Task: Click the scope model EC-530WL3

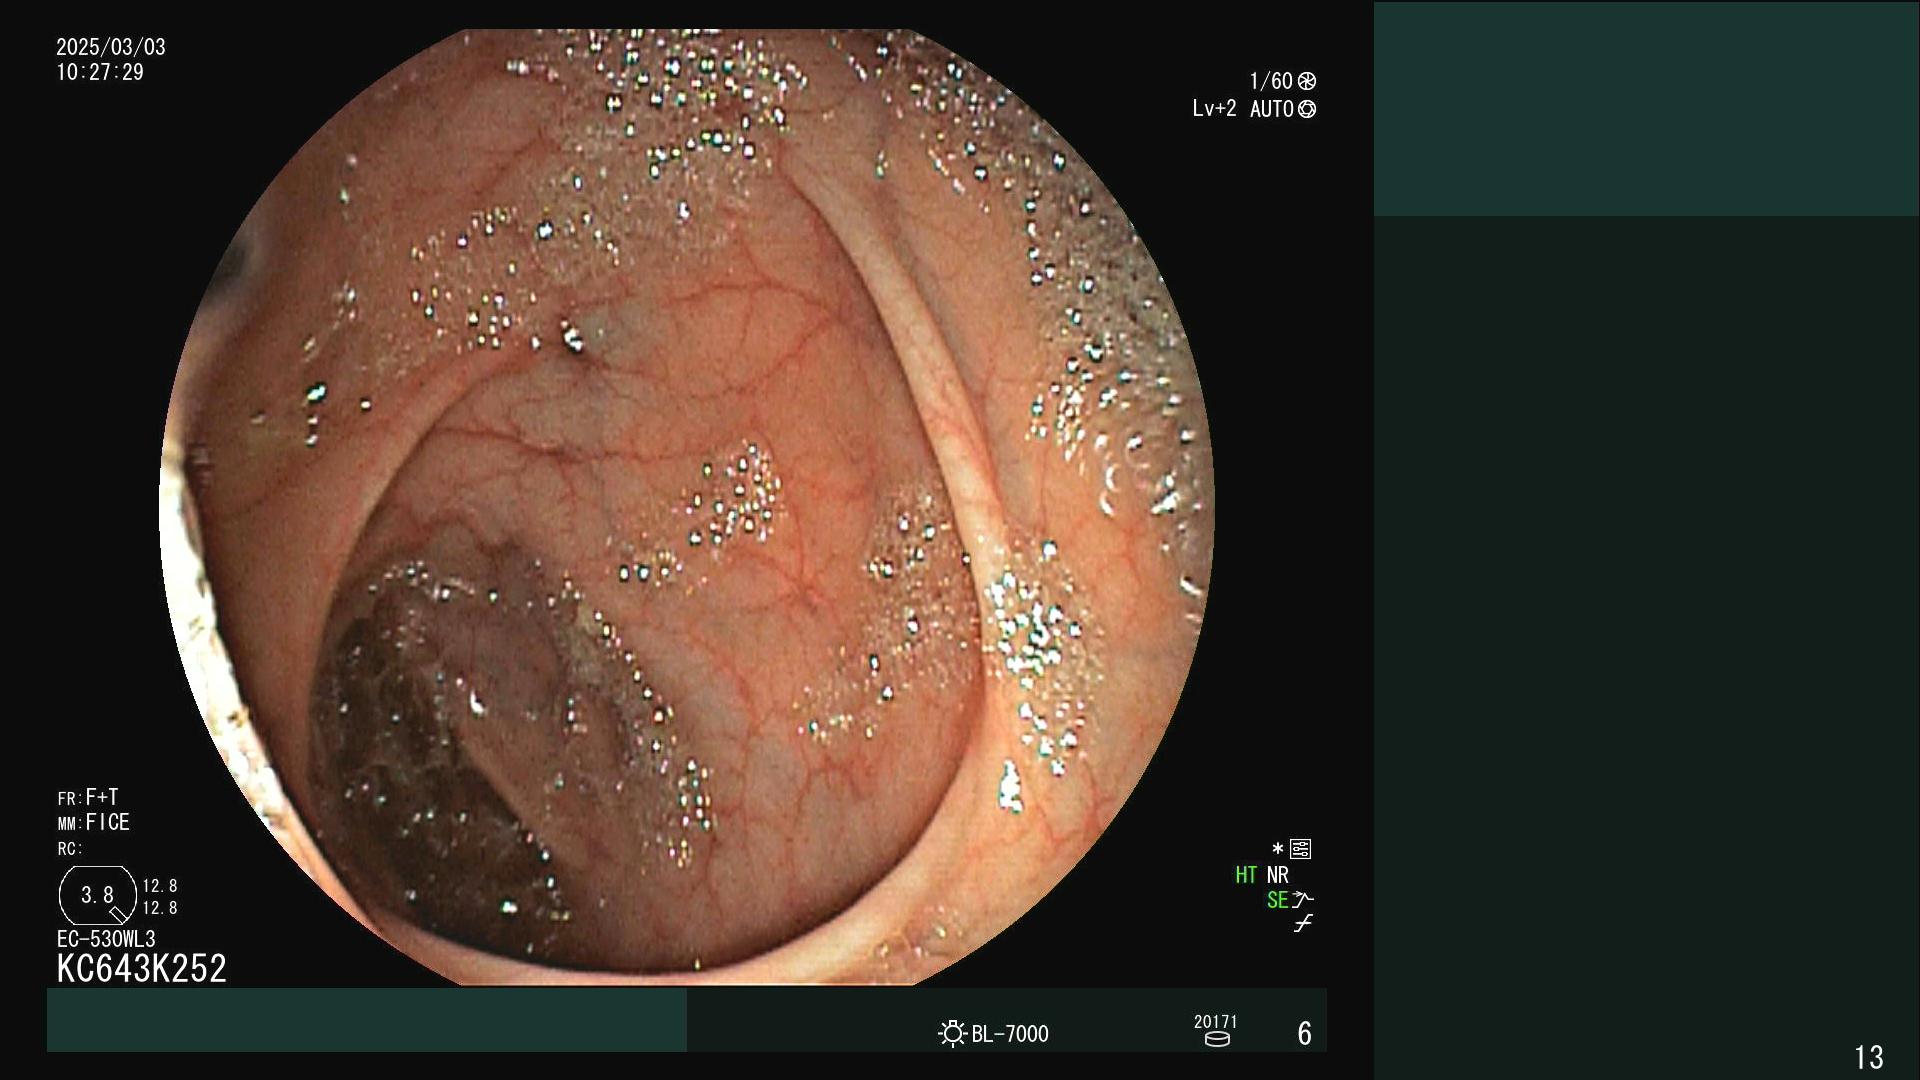Action: tap(106, 939)
